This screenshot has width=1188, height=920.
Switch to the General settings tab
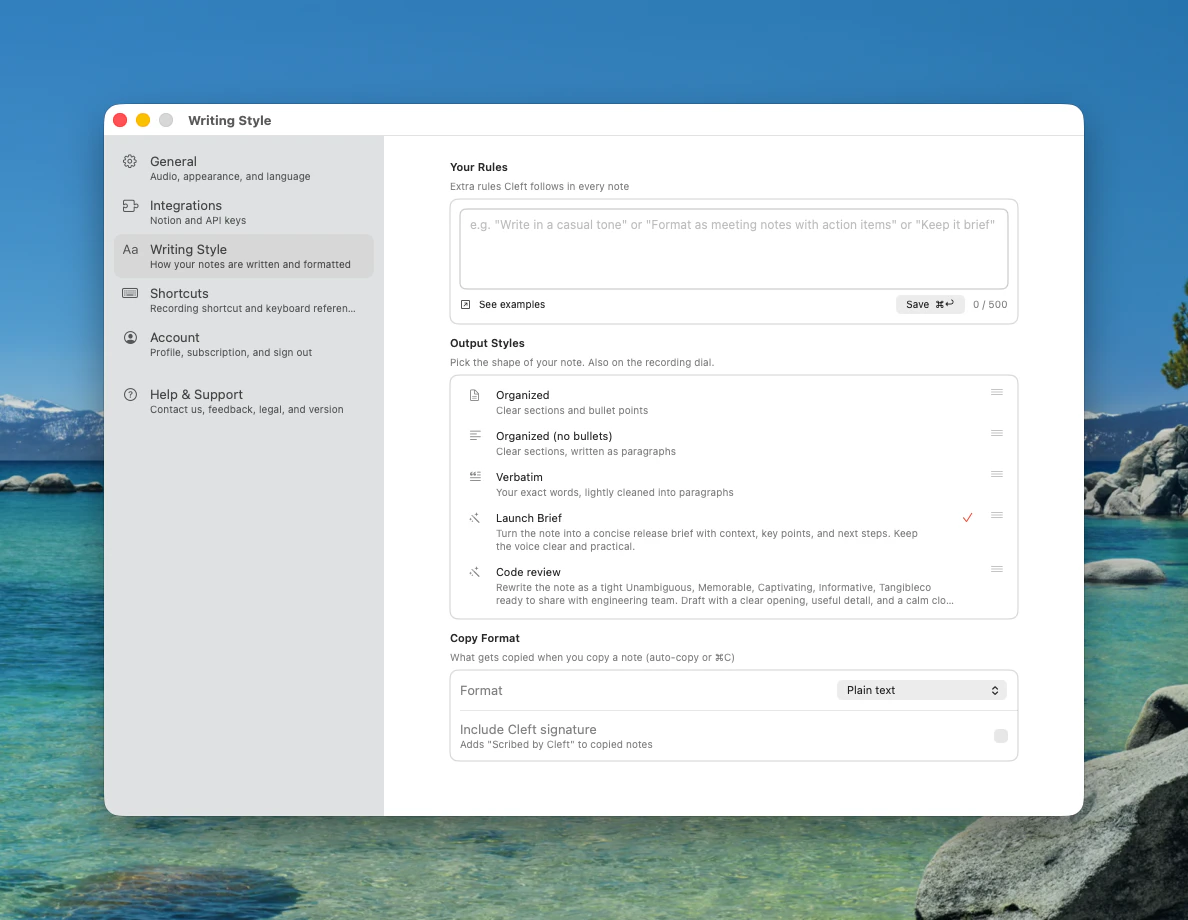click(x=244, y=168)
